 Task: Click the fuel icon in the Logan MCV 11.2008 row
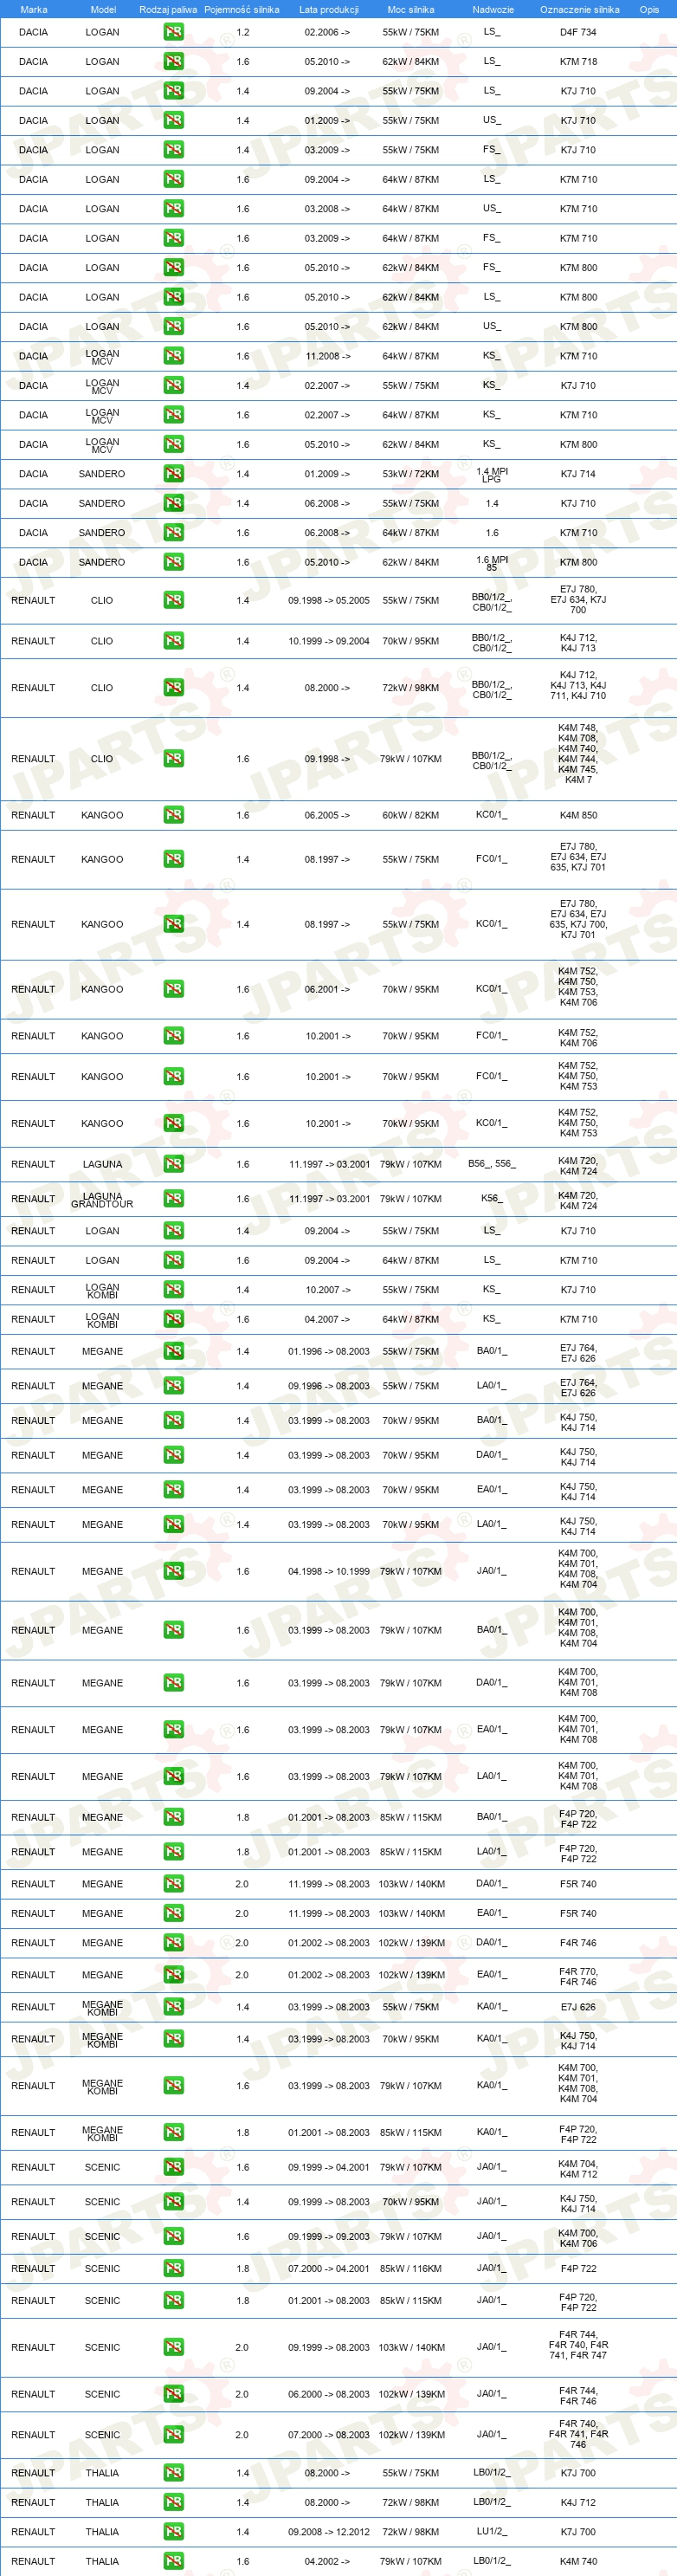pyautogui.click(x=173, y=356)
